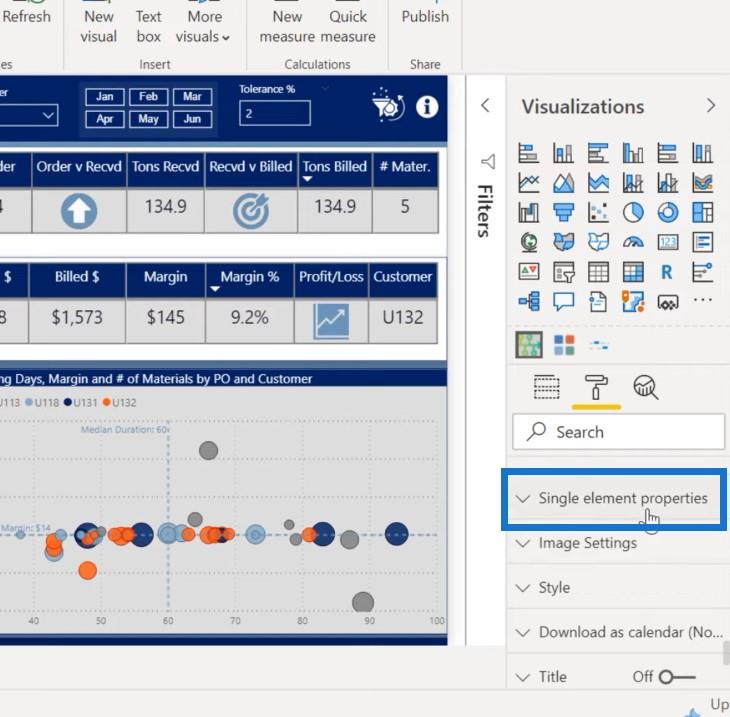The image size is (730, 717).
Task: Click the info icon in report header
Action: click(427, 106)
